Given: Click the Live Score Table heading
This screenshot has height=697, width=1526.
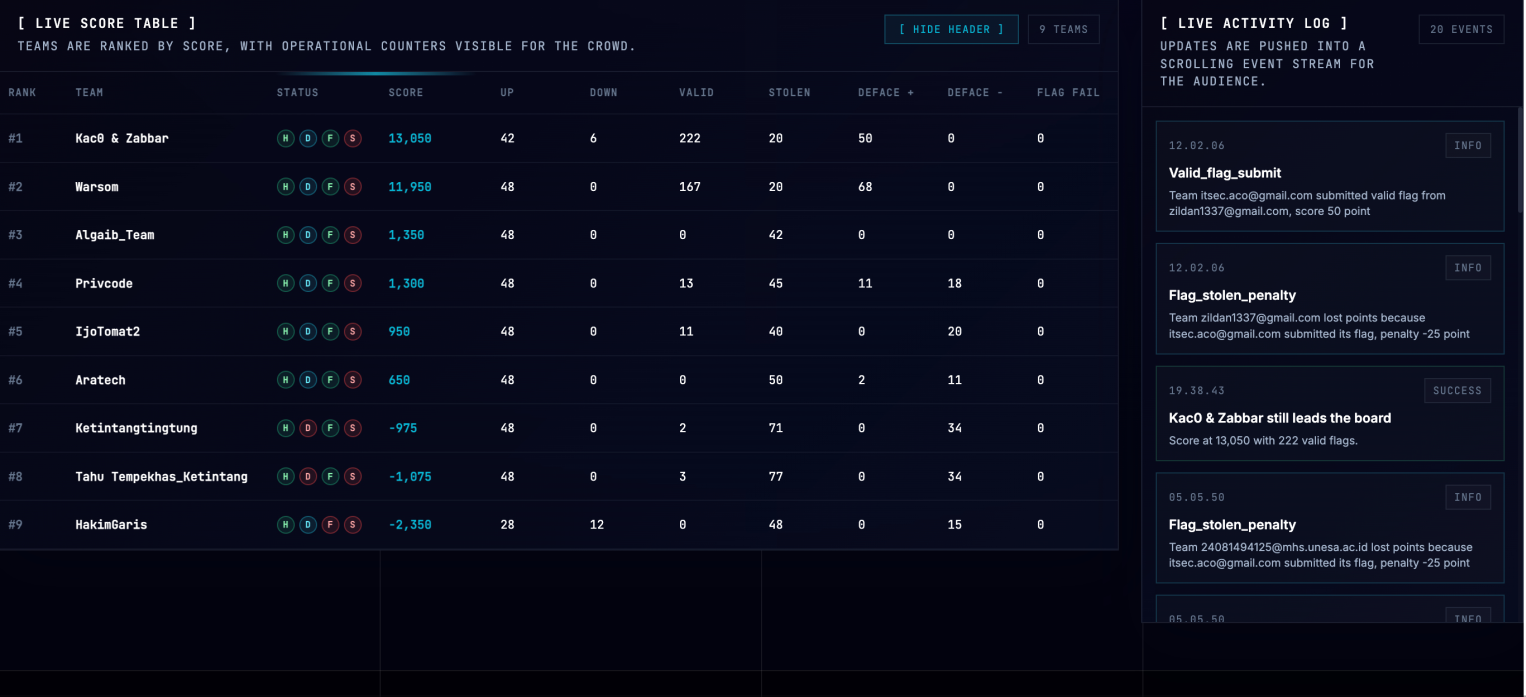Looking at the screenshot, I should (107, 23).
